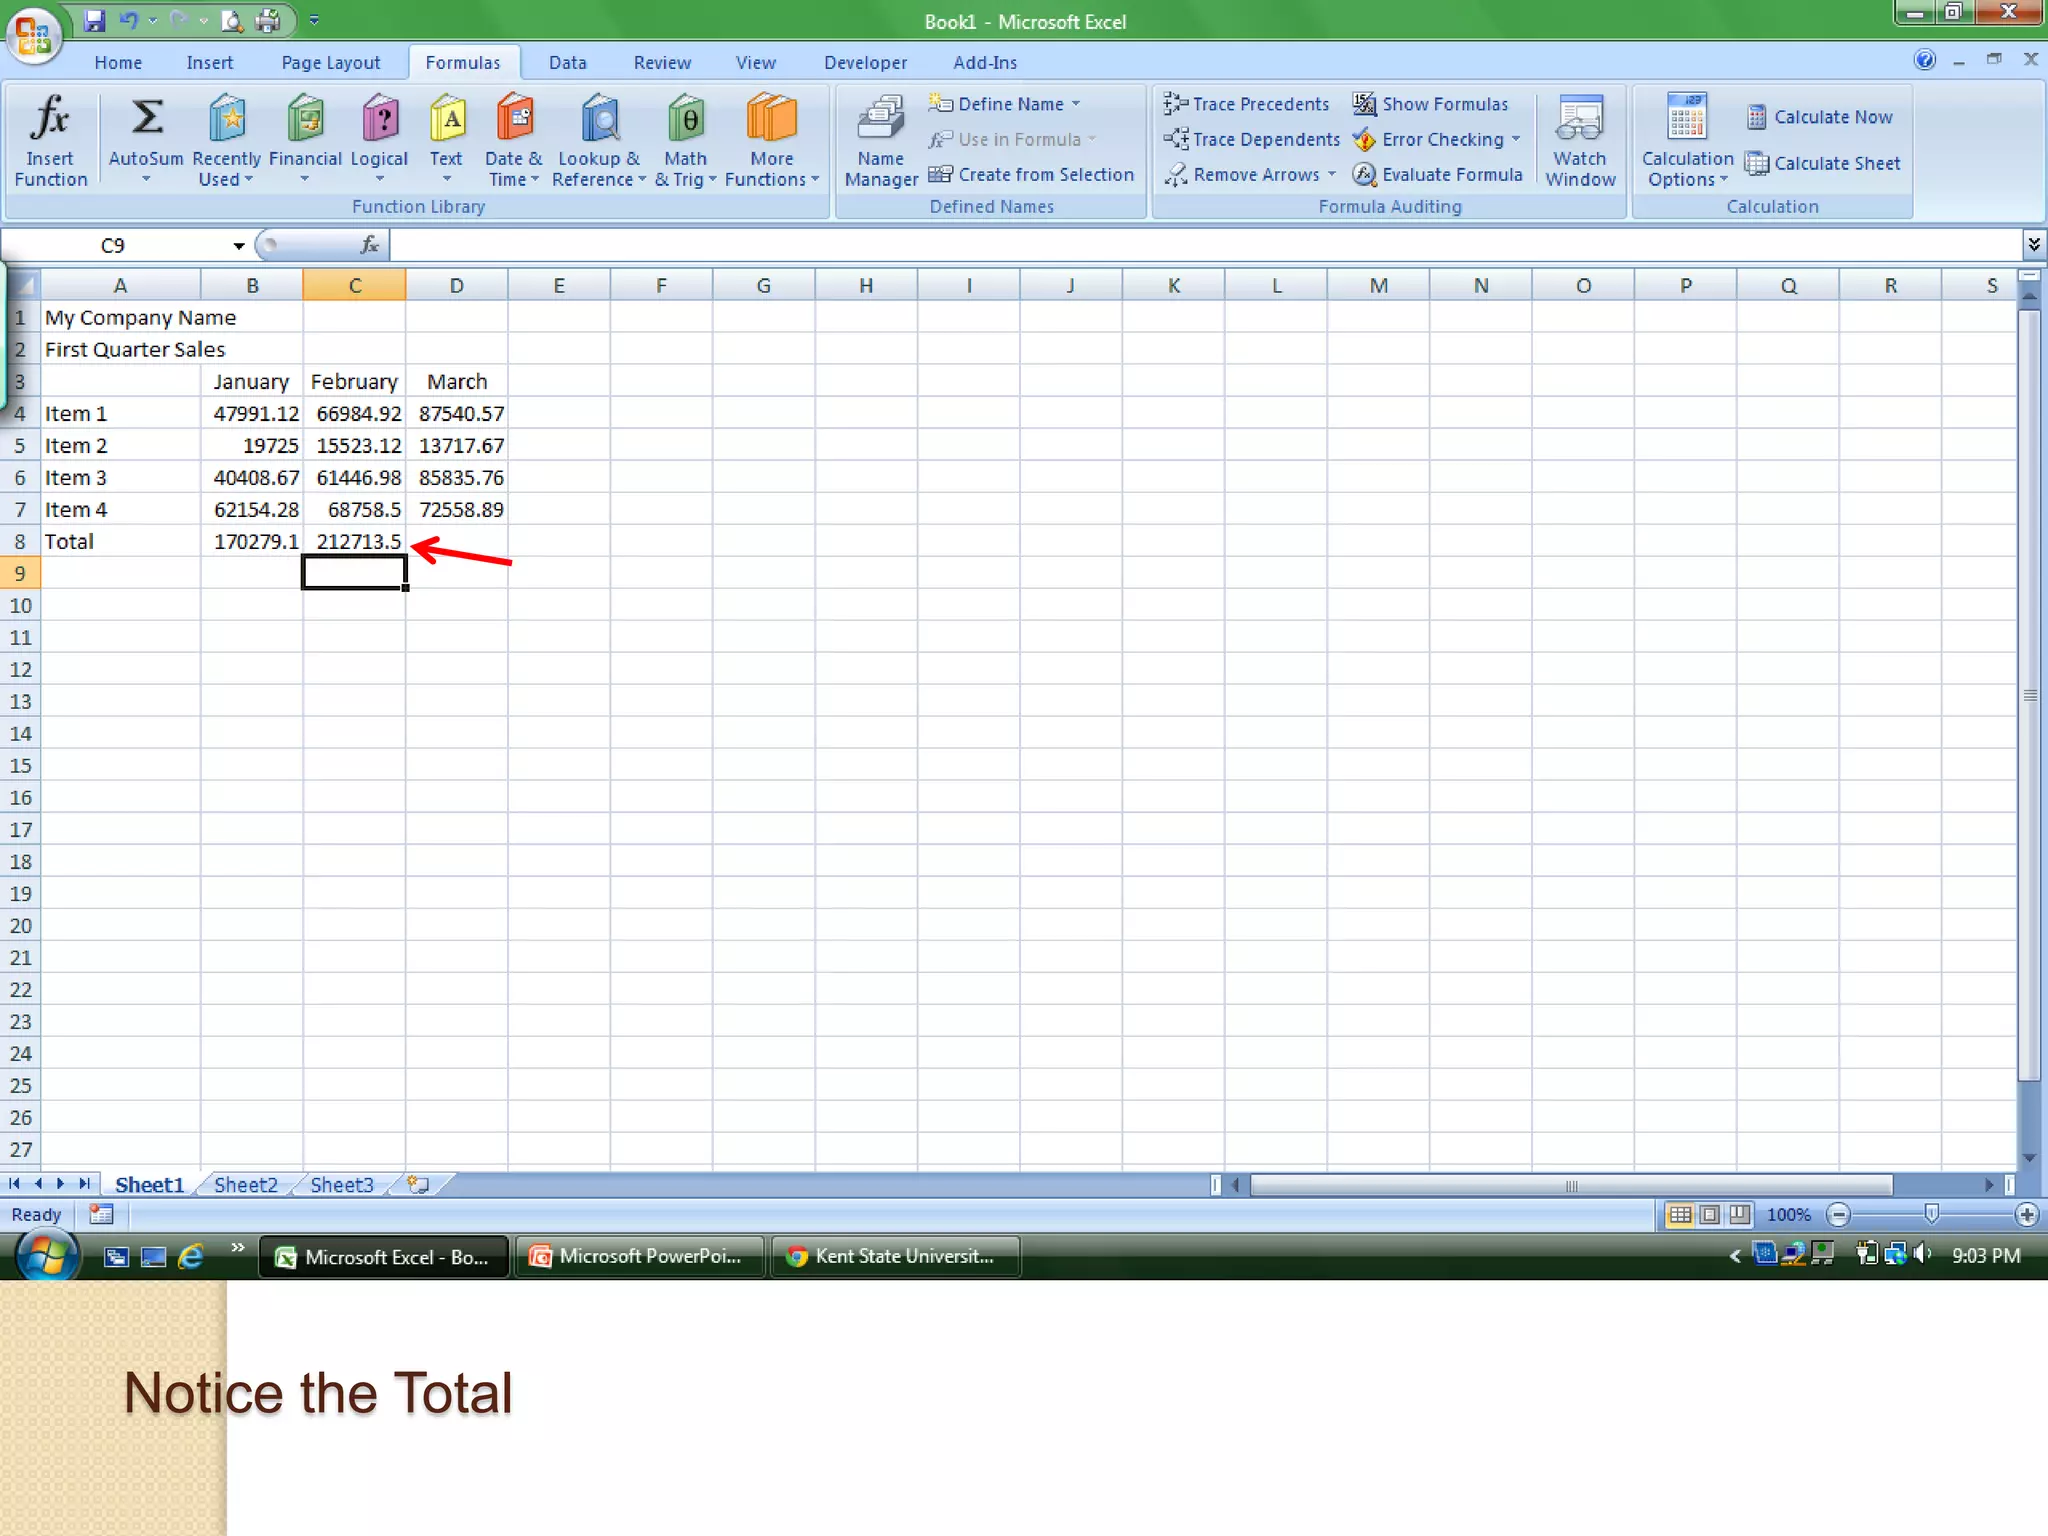Launch Internet Explorer from quick launch

pyautogui.click(x=190, y=1256)
